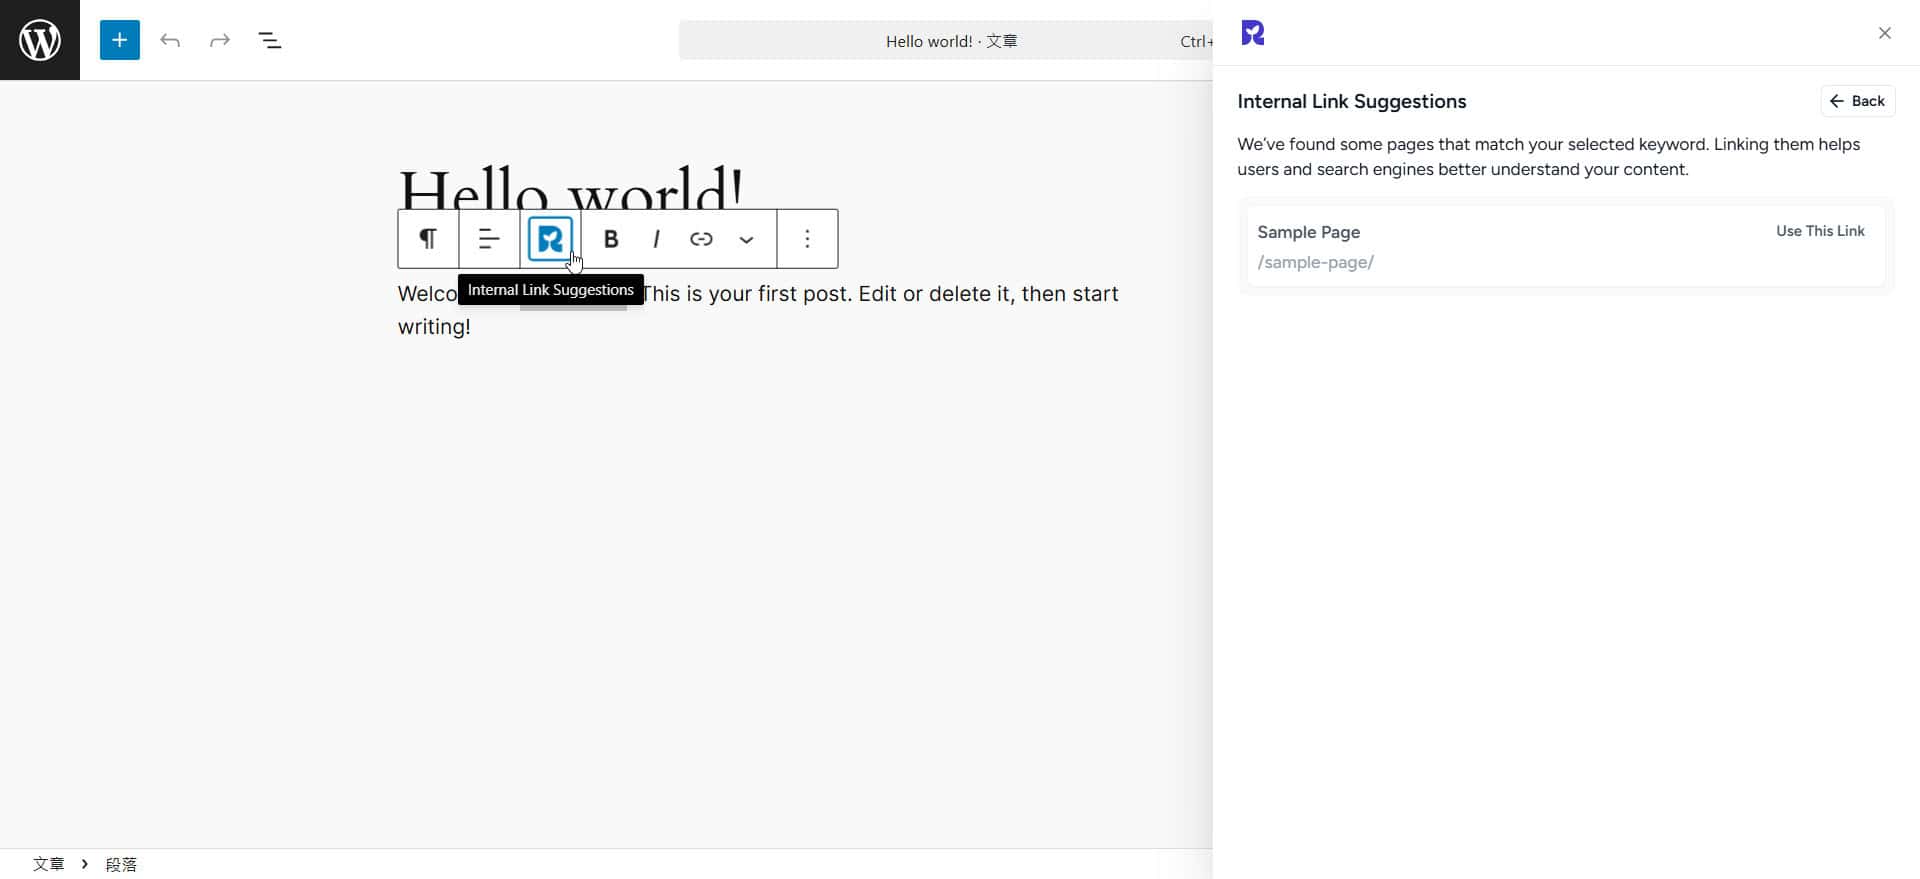Click the Hello world! post title

click(571, 186)
